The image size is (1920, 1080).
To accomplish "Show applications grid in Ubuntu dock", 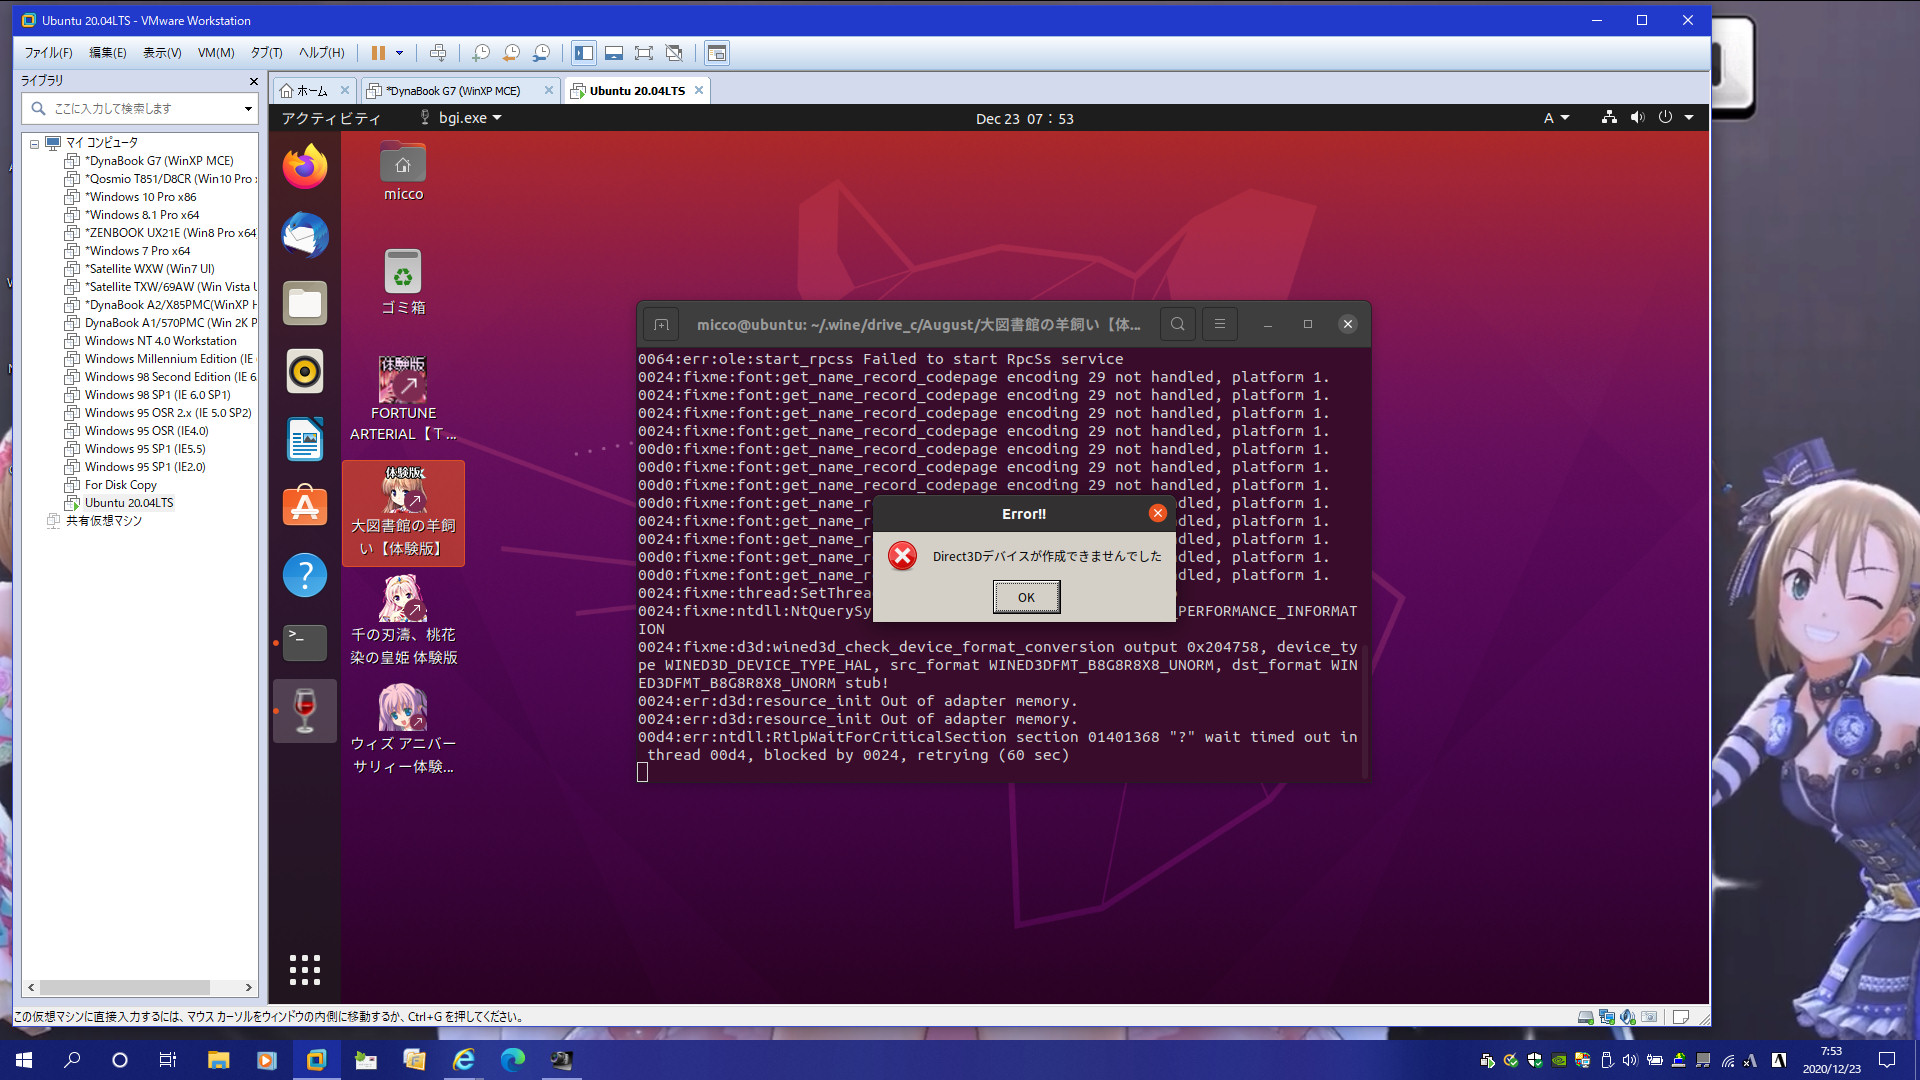I will click(x=305, y=969).
